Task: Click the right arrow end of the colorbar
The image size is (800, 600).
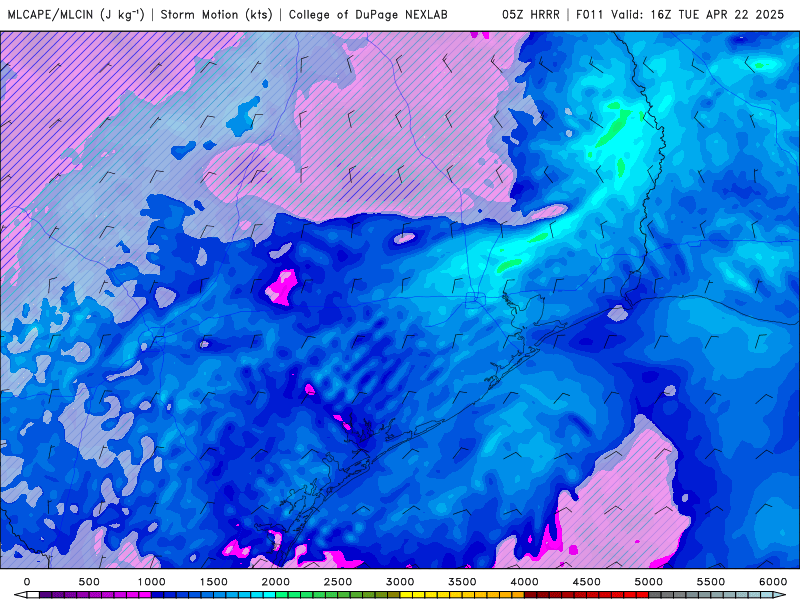Action: [780, 595]
